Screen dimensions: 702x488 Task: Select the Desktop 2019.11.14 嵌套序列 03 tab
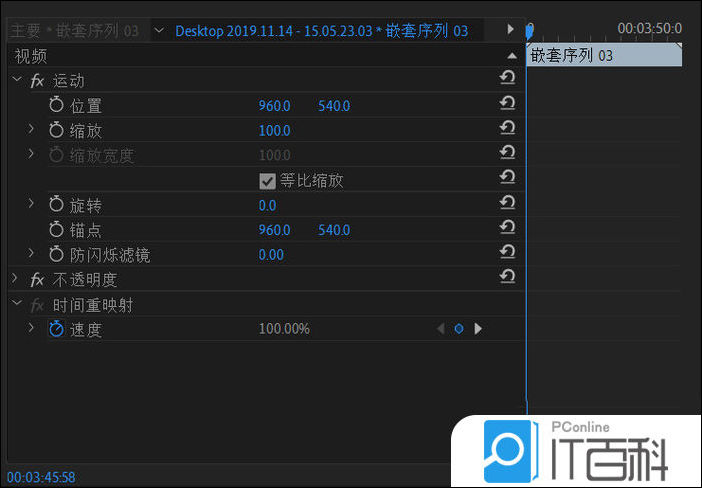tap(321, 31)
